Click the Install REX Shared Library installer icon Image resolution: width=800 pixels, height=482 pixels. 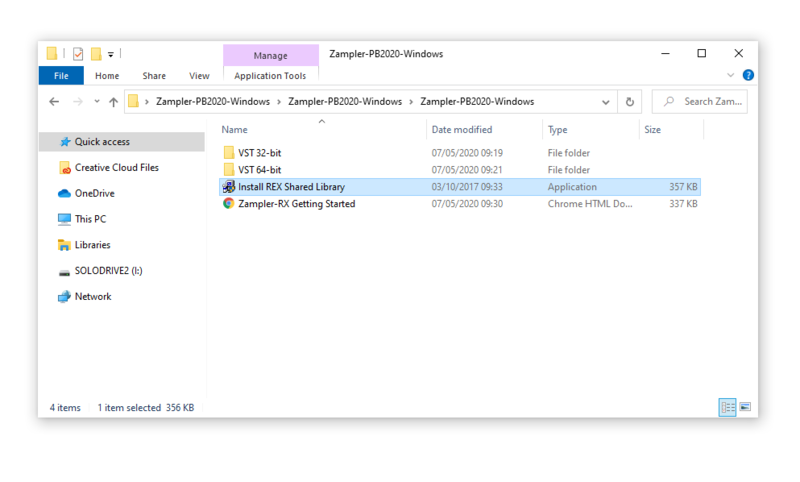(229, 187)
